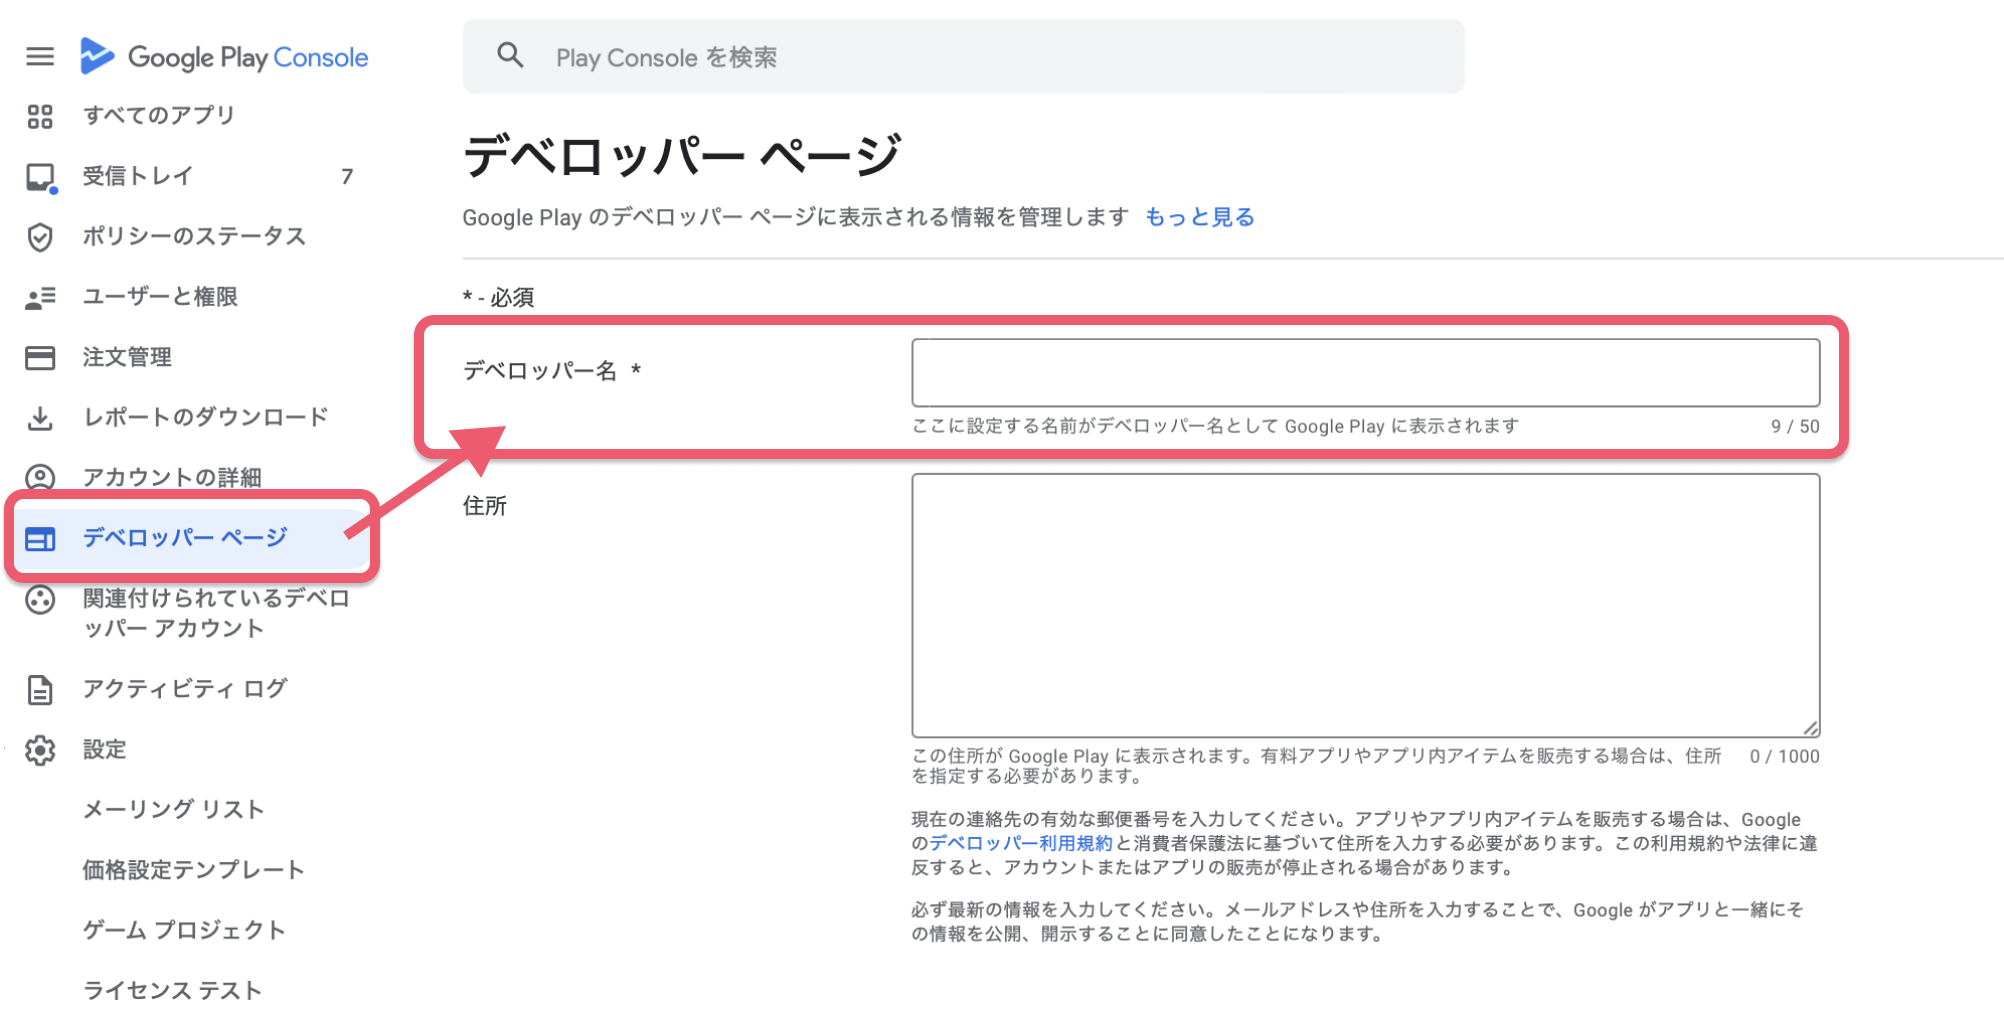This screenshot has height=1025, width=2004.
Task: Click the 住所 text area
Action: 1365,606
